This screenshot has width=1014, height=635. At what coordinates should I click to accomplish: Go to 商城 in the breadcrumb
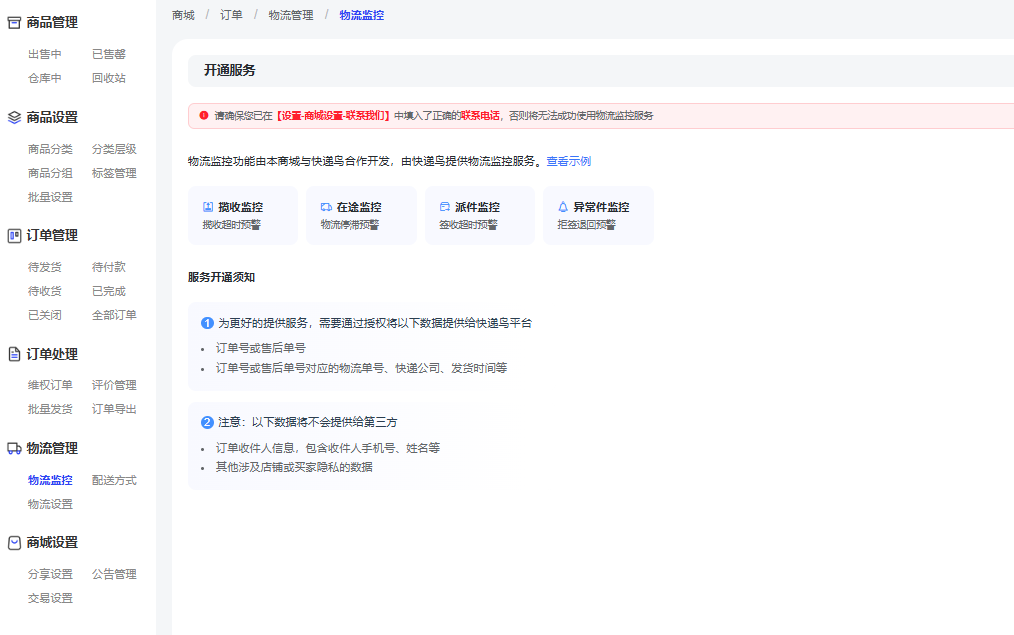point(183,15)
